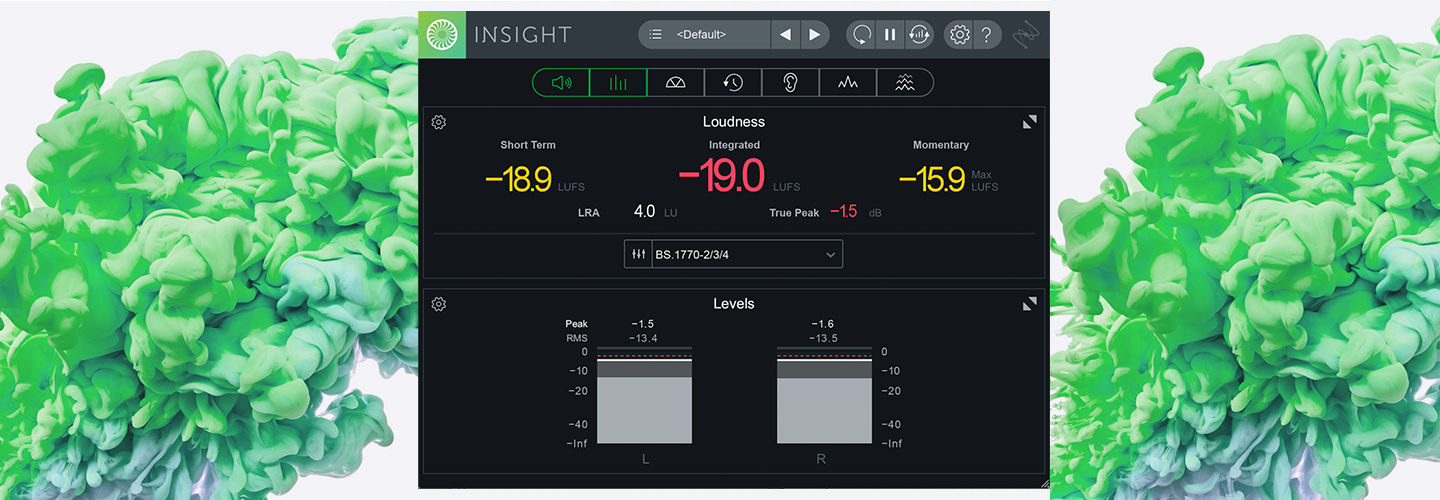Open the Loudness panel settings gear
1440x500 pixels.
coord(438,122)
